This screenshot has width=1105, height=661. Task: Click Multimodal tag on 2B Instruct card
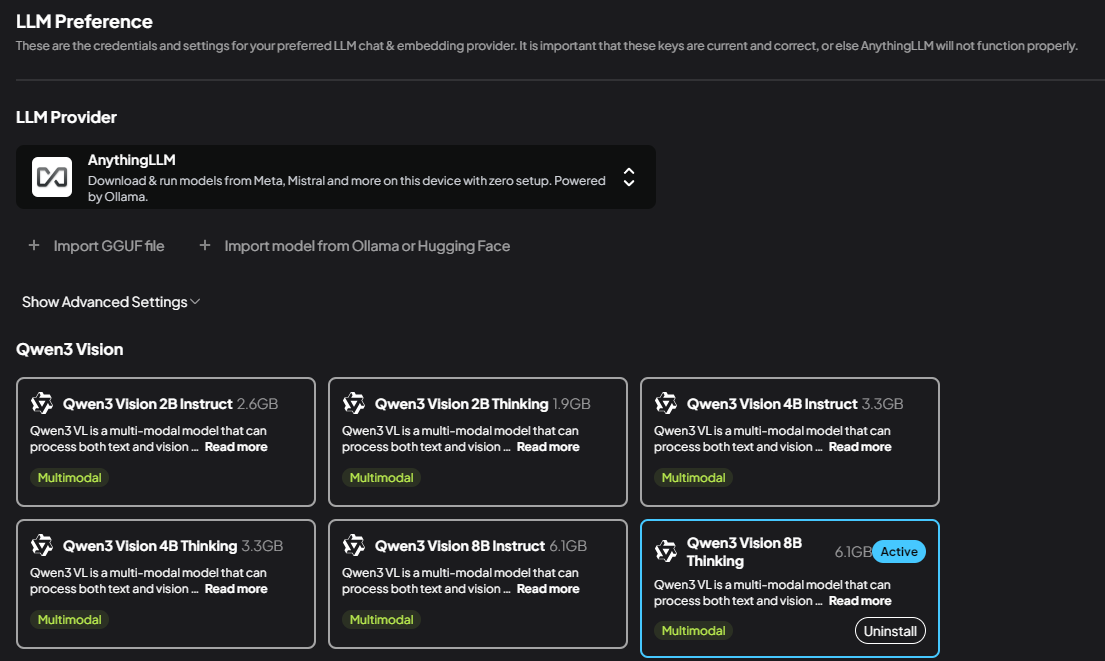(69, 478)
